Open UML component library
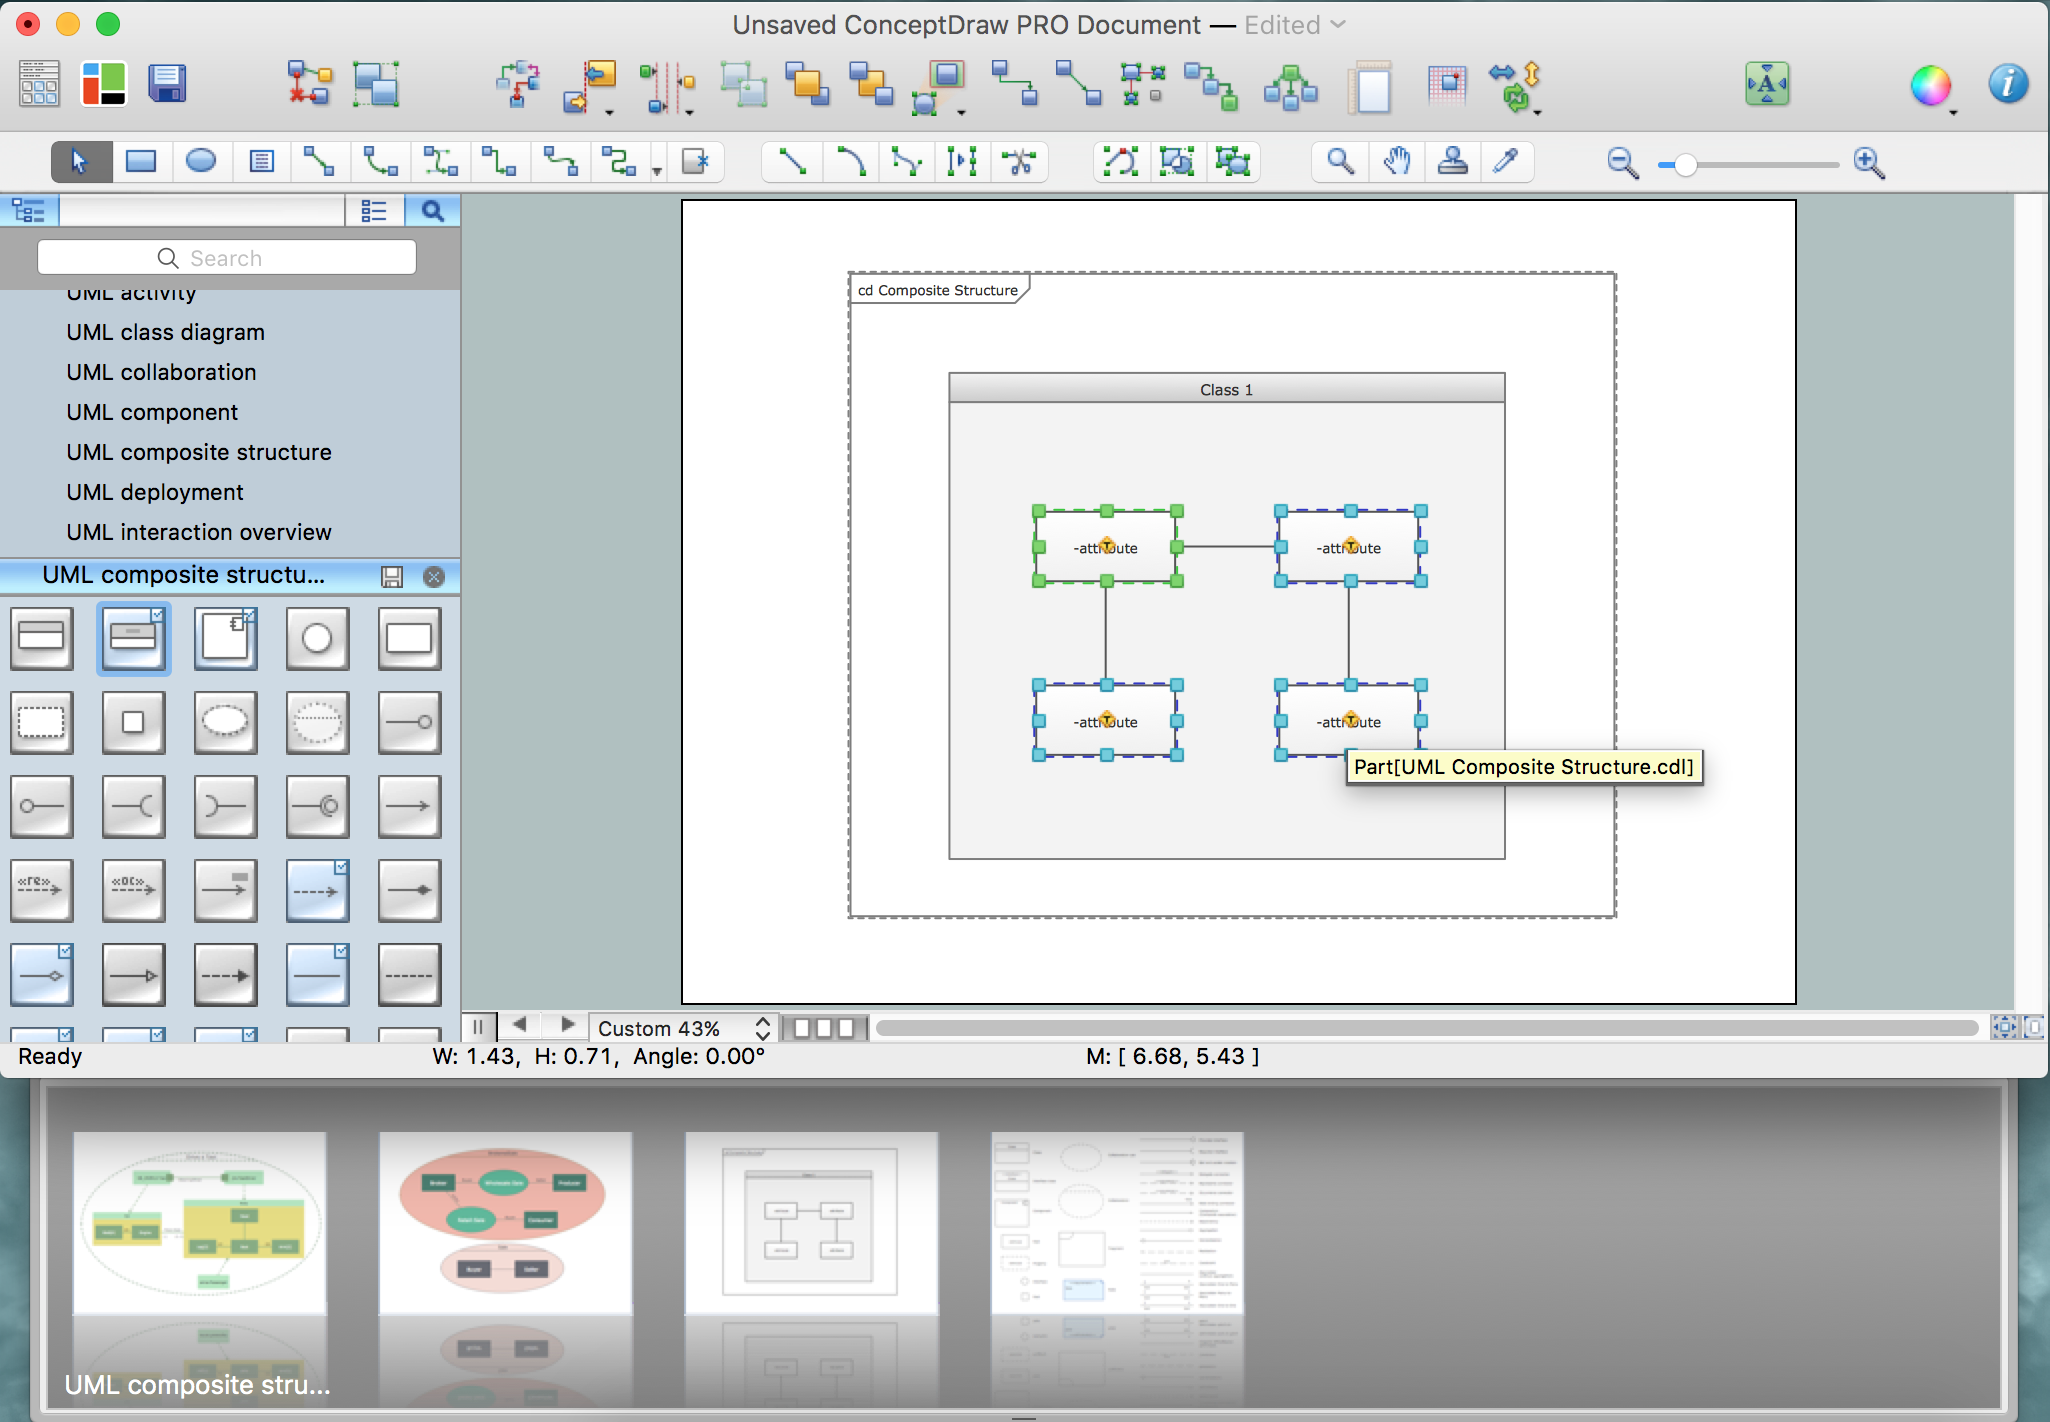Image resolution: width=2050 pixels, height=1422 pixels. coord(152,412)
